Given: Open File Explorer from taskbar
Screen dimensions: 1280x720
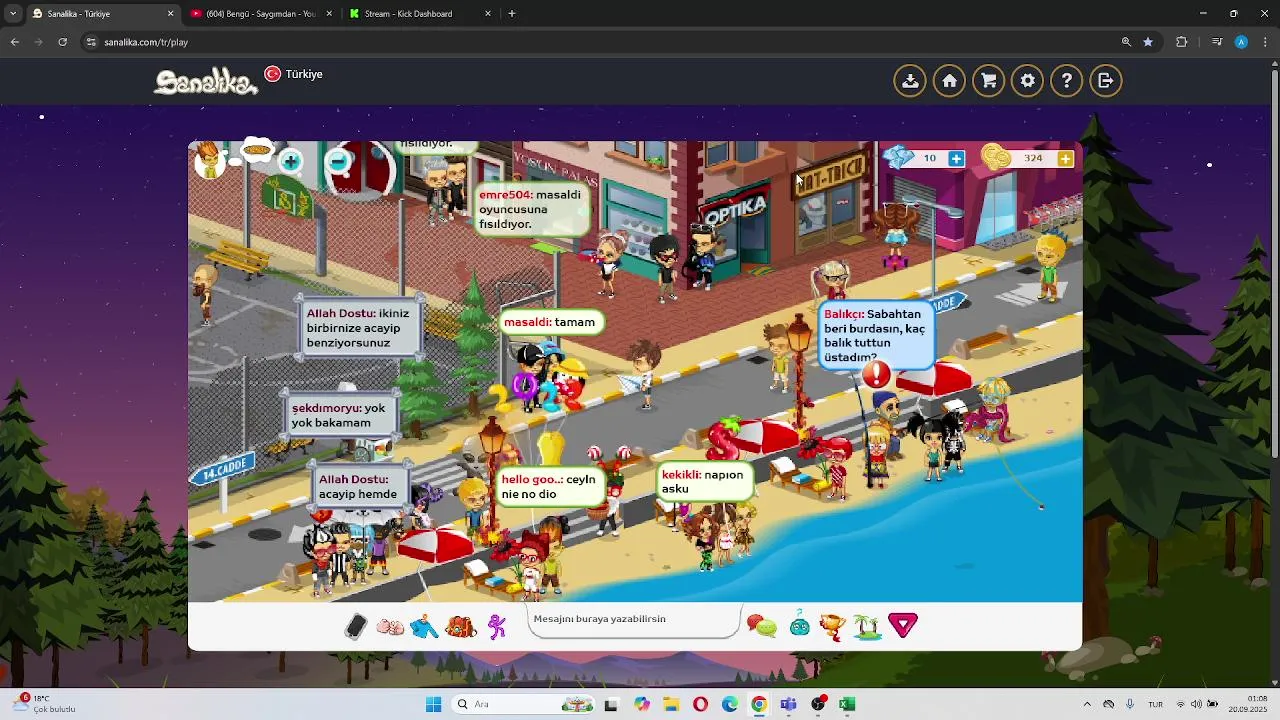Looking at the screenshot, I should 671,704.
